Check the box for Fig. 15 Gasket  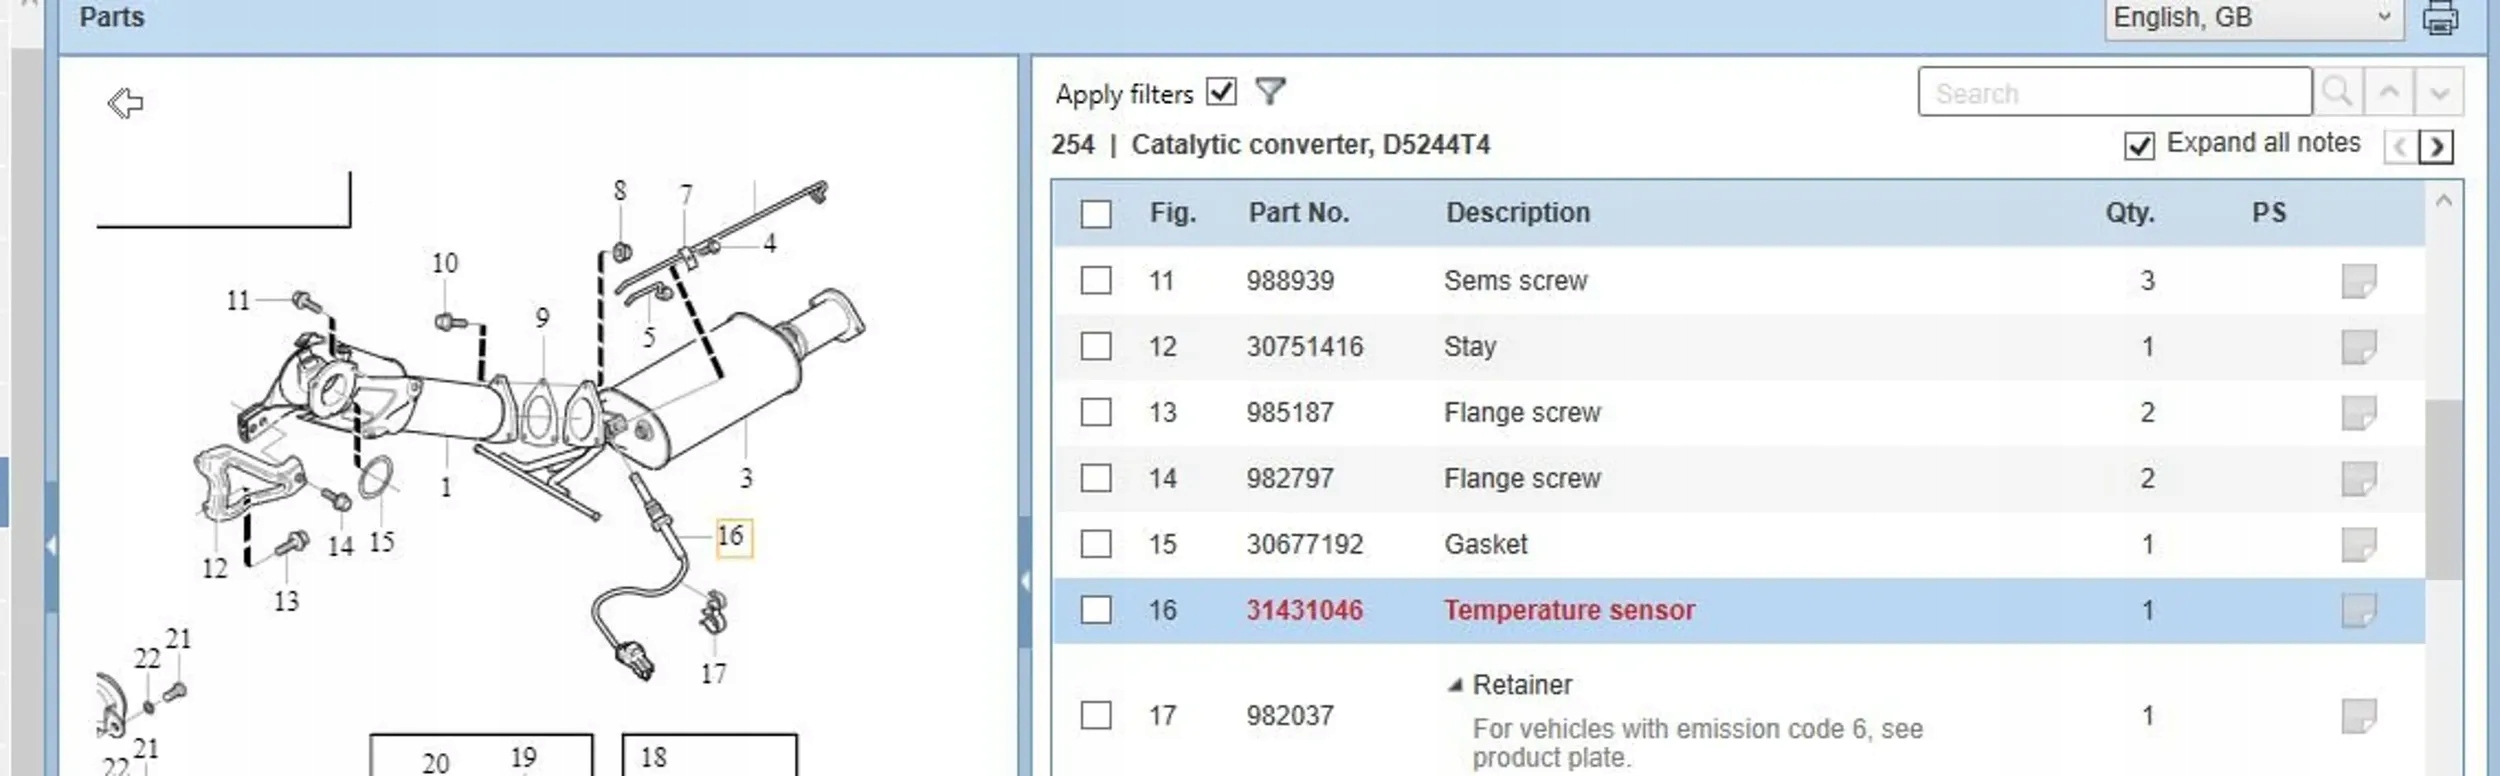1096,544
